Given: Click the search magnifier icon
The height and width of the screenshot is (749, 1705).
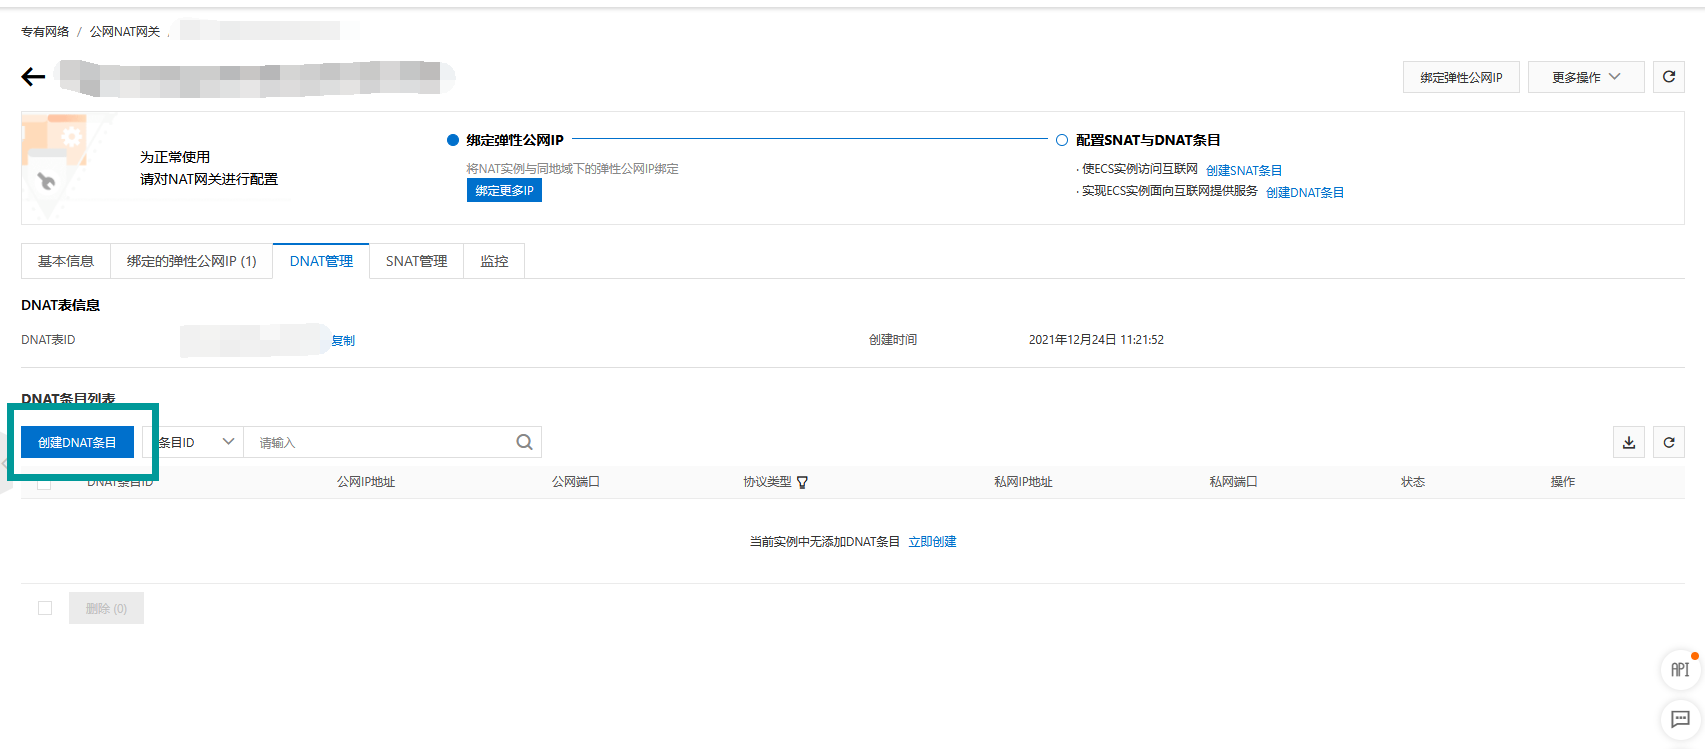Looking at the screenshot, I should coord(524,442).
